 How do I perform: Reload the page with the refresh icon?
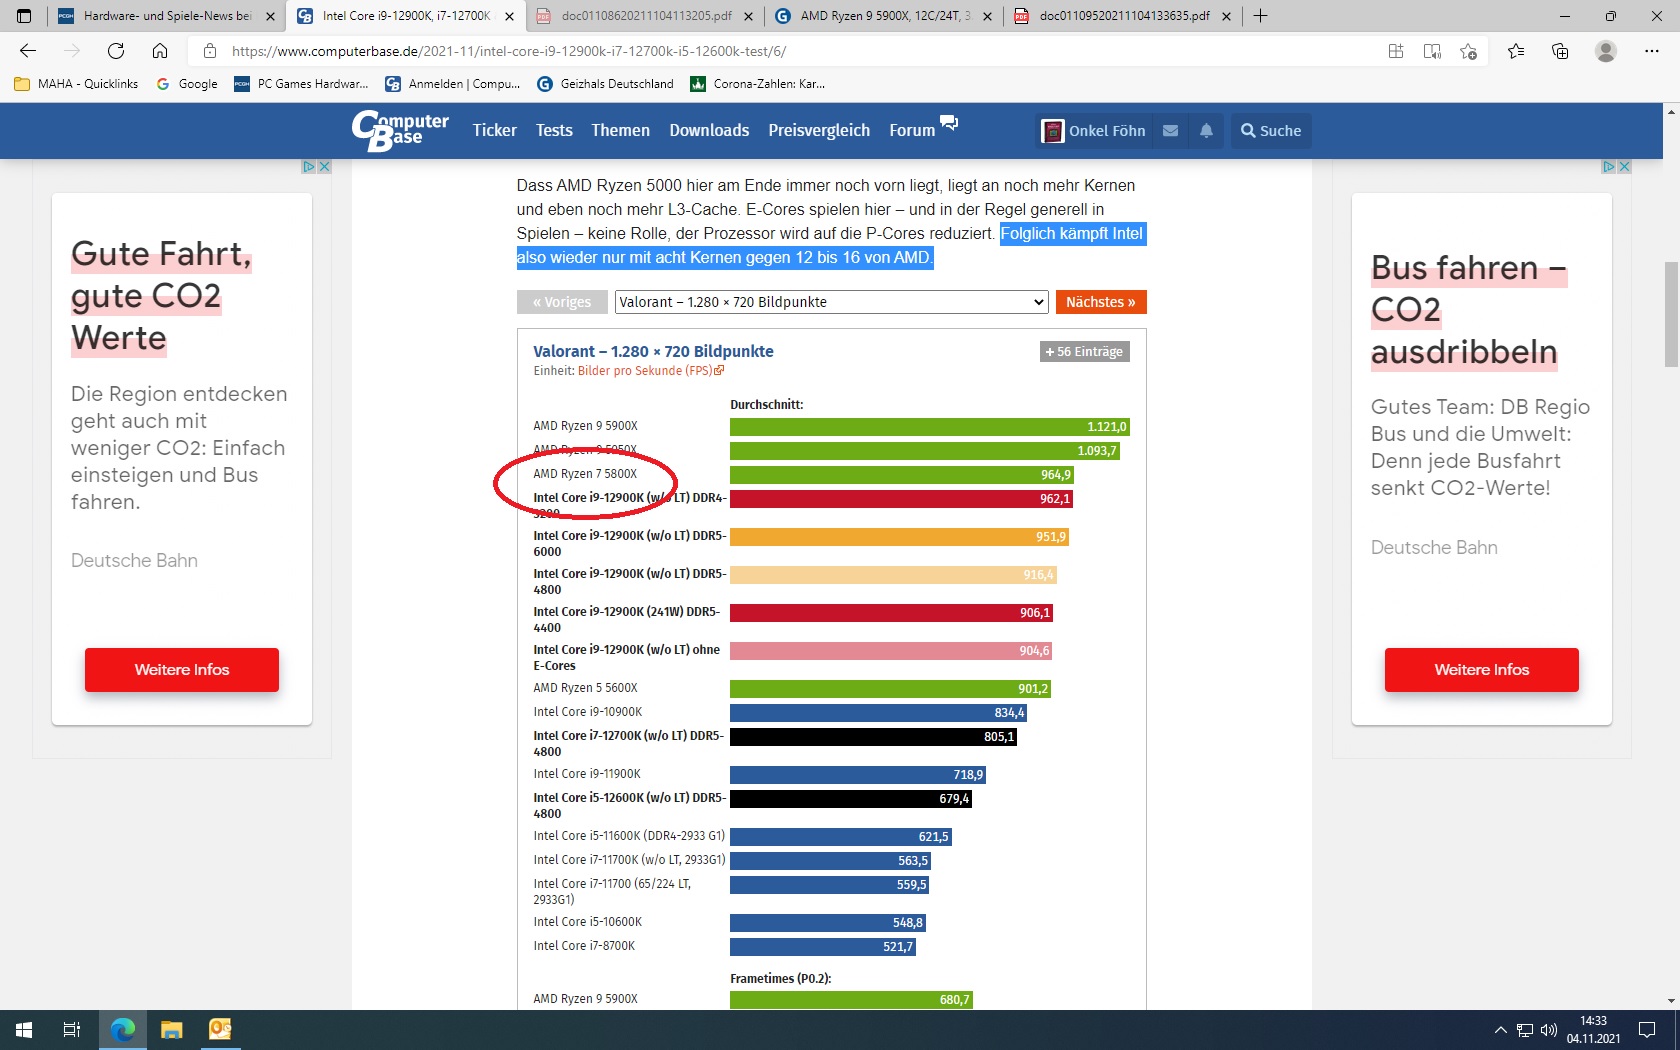(116, 51)
